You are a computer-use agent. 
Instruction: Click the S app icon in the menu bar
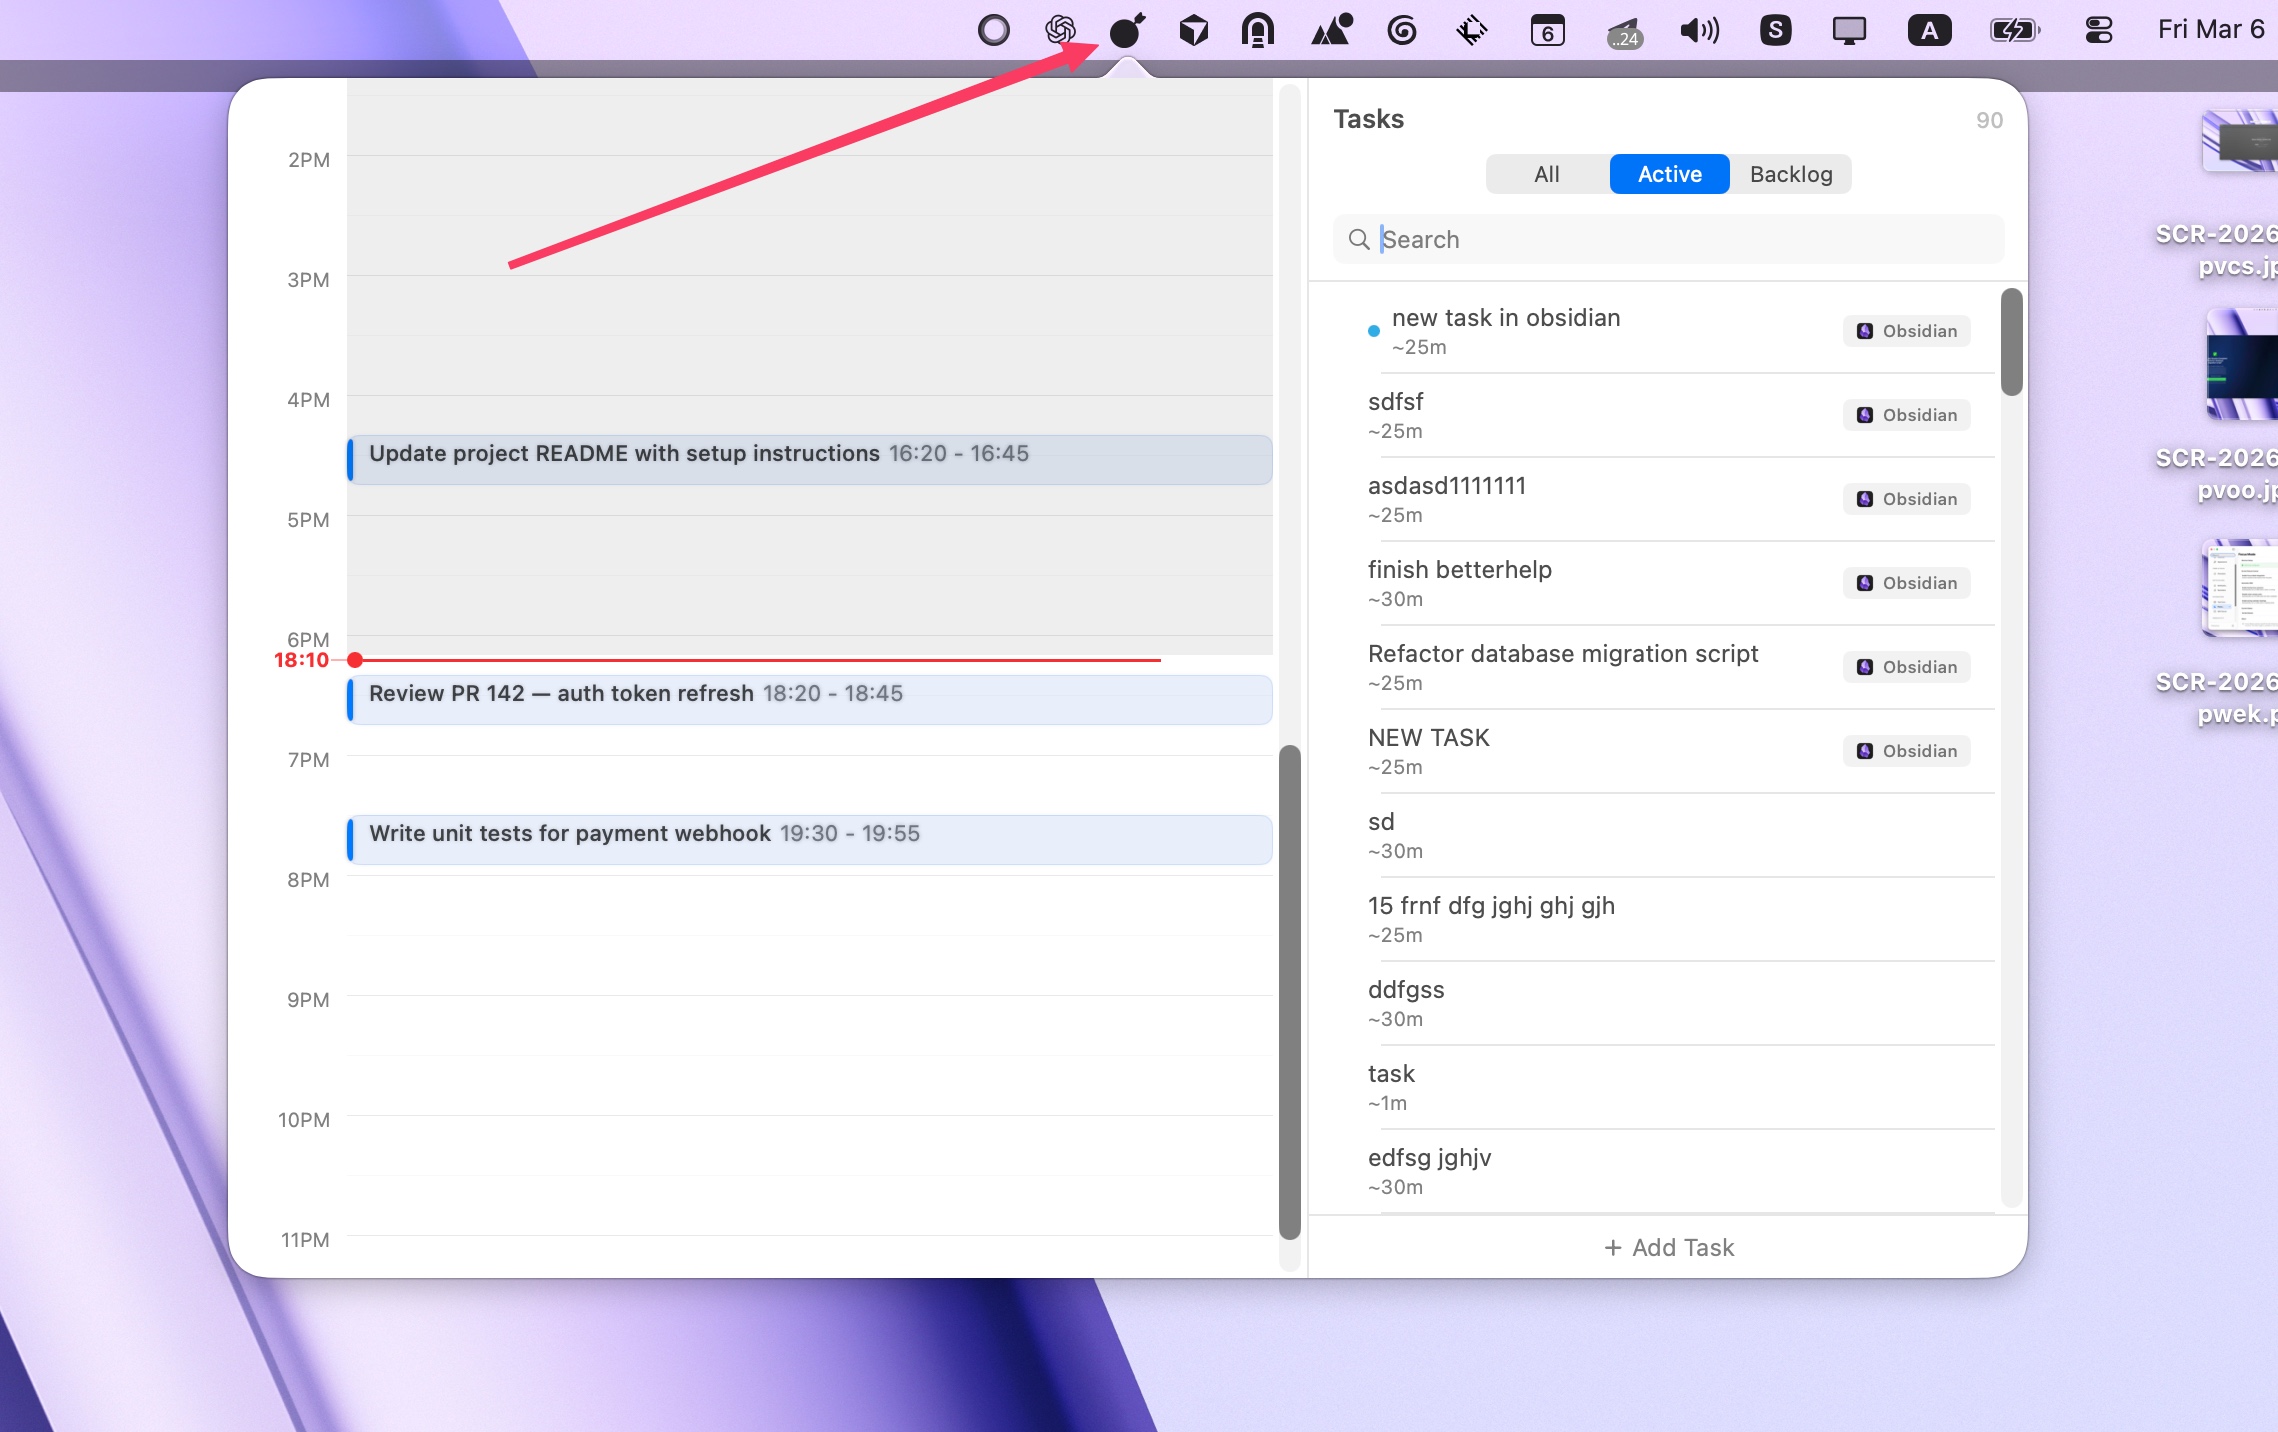pyautogui.click(x=1776, y=30)
